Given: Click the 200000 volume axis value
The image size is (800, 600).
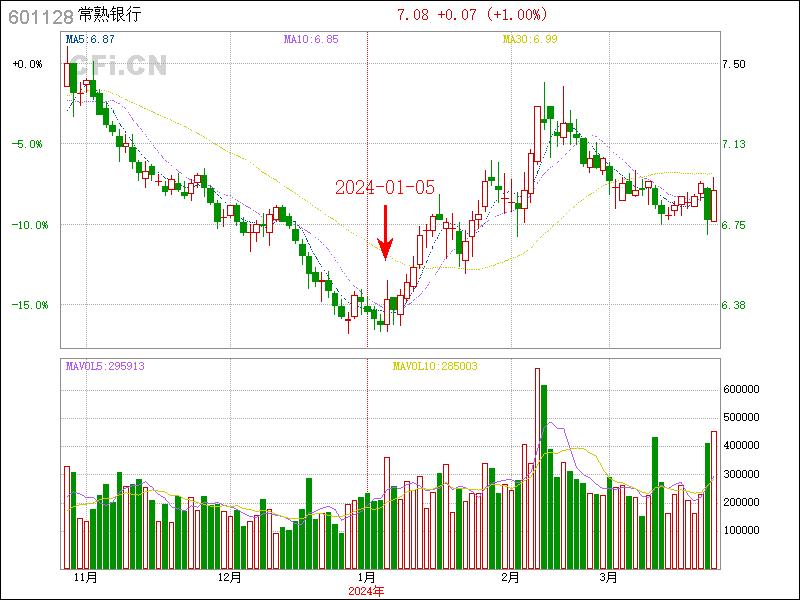Looking at the screenshot, I should point(741,503).
